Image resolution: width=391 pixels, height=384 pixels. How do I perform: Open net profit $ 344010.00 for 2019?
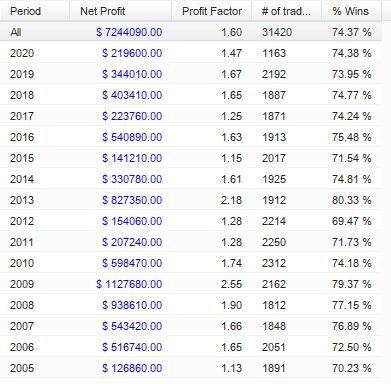tap(132, 74)
